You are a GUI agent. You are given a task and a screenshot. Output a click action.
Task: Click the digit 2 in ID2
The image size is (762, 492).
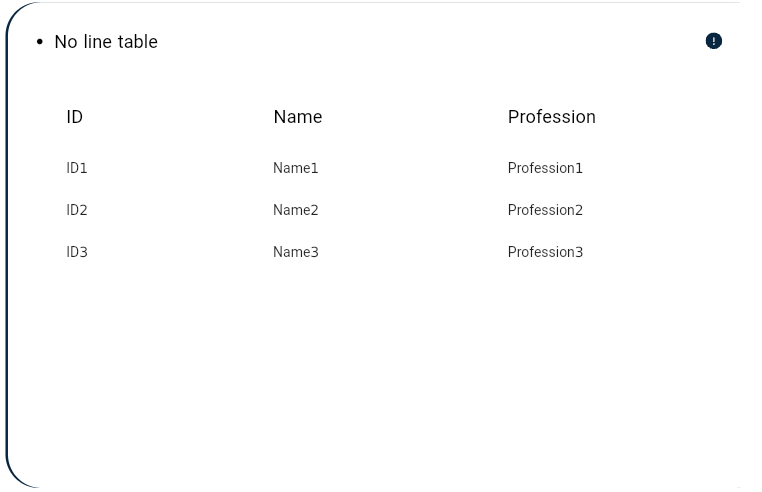83,210
